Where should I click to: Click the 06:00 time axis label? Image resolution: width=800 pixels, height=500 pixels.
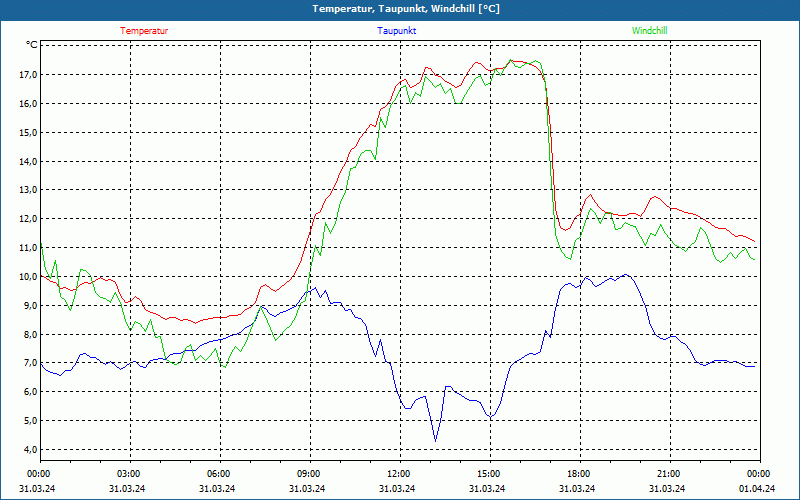point(220,474)
